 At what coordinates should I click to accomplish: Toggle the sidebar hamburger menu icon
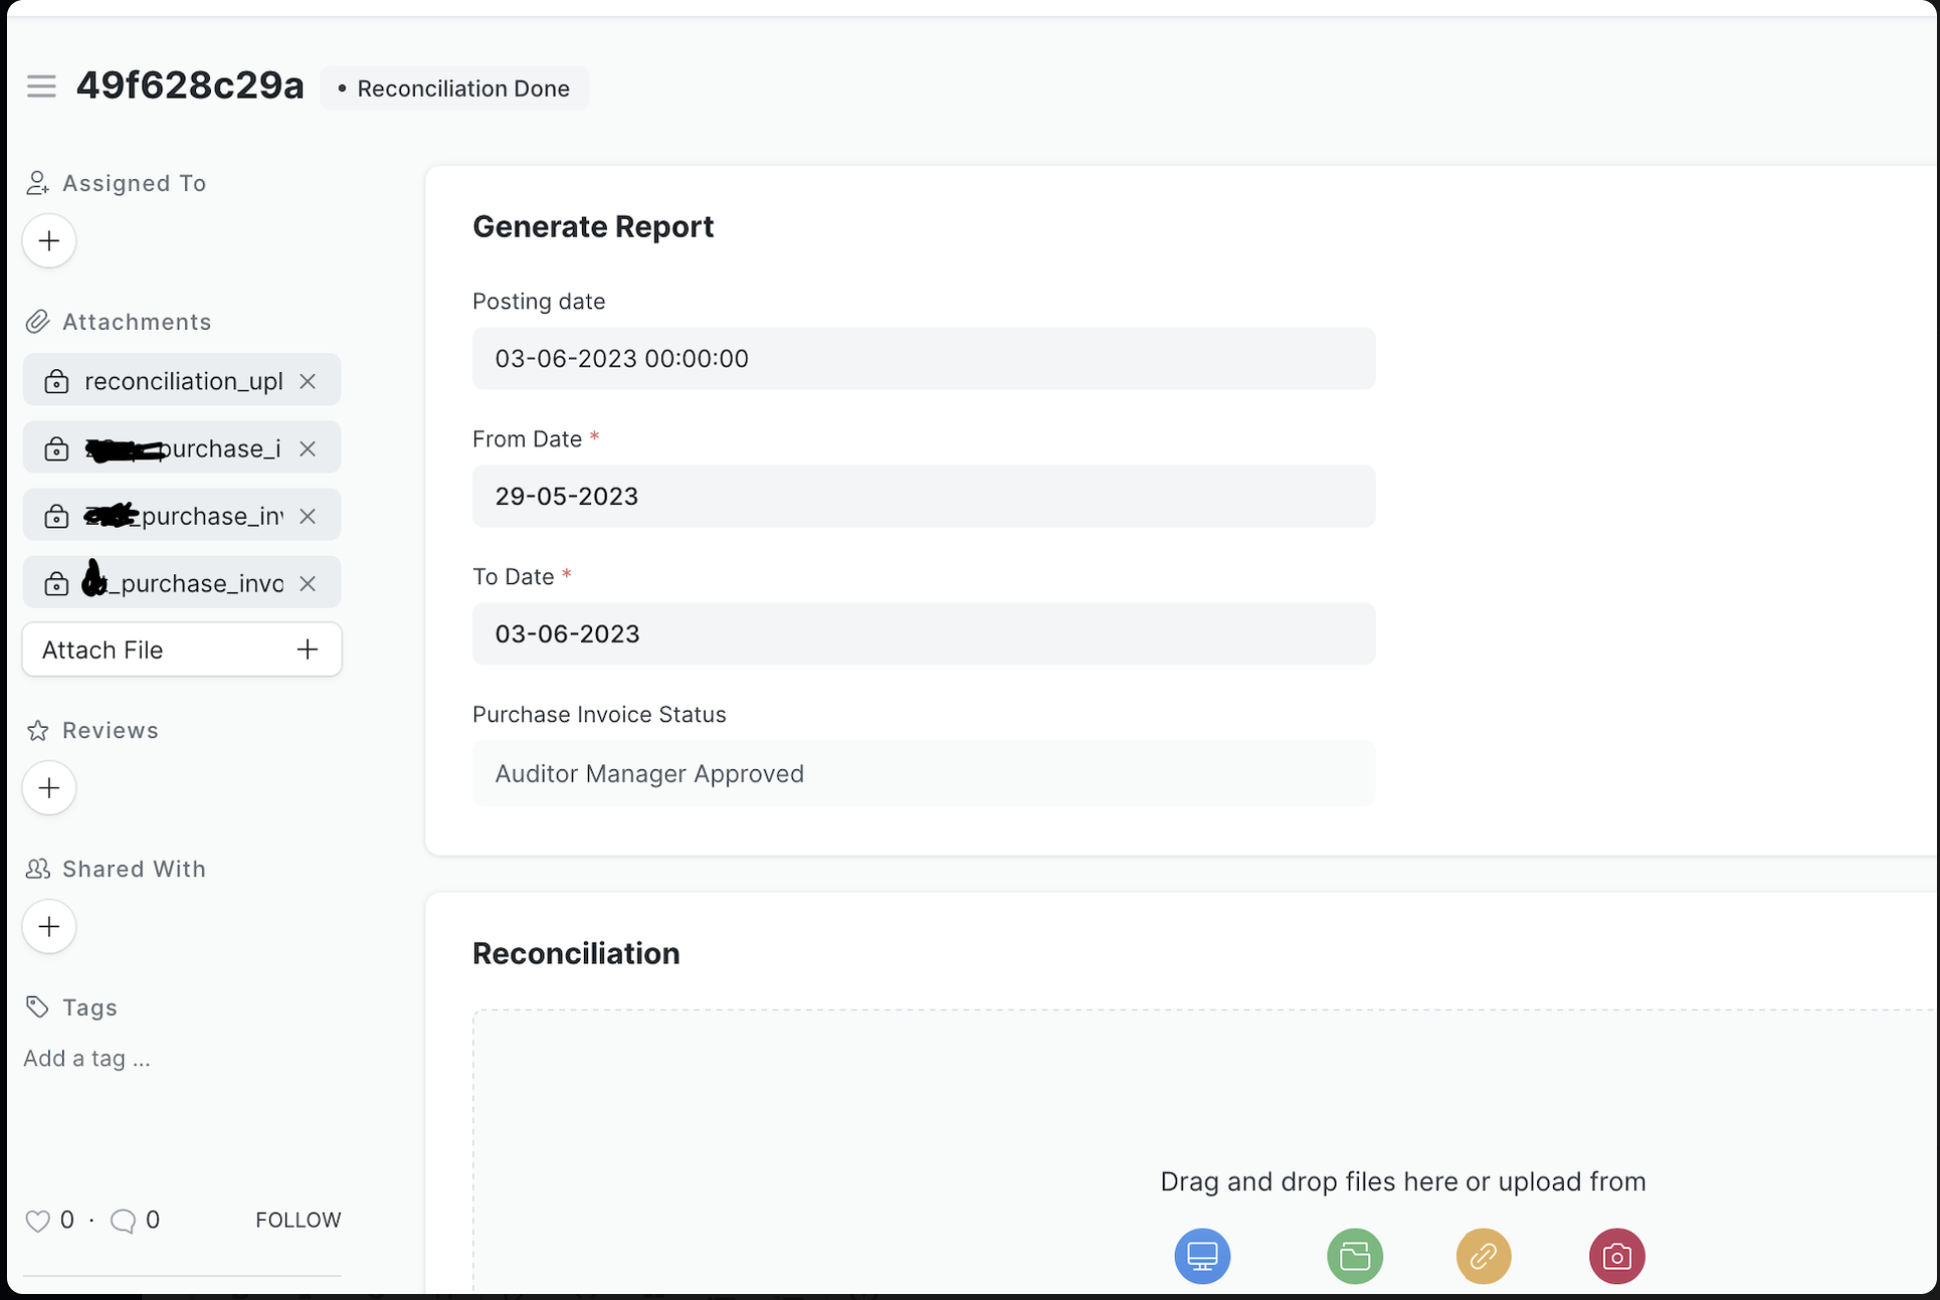click(41, 86)
